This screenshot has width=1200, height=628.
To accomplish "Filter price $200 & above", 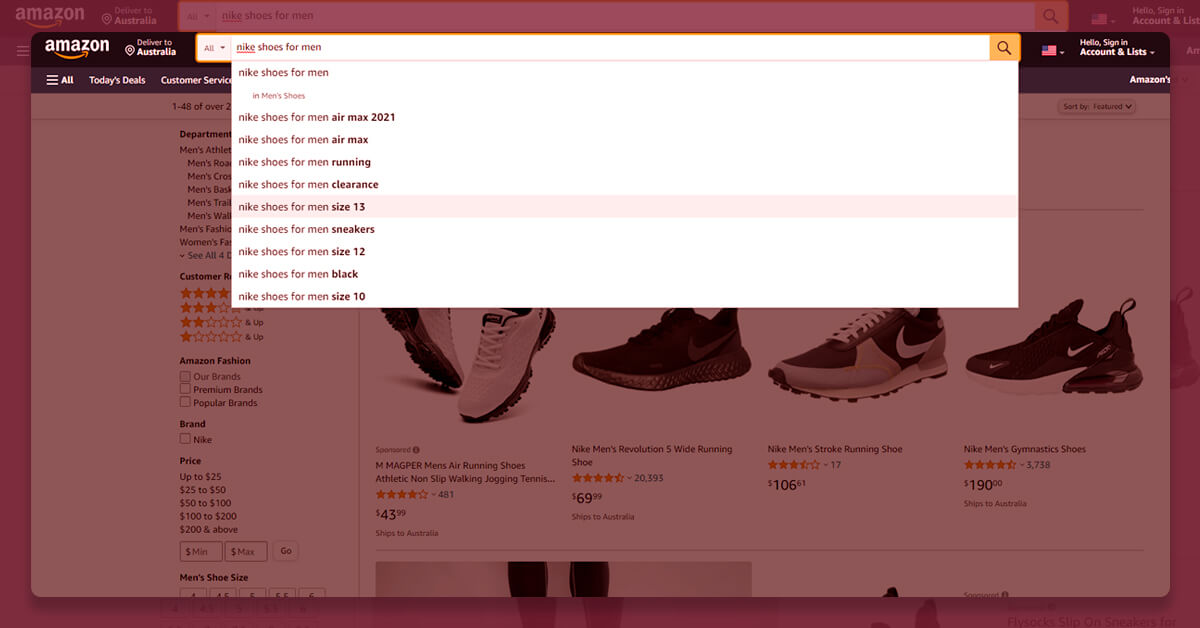I will click(x=209, y=529).
